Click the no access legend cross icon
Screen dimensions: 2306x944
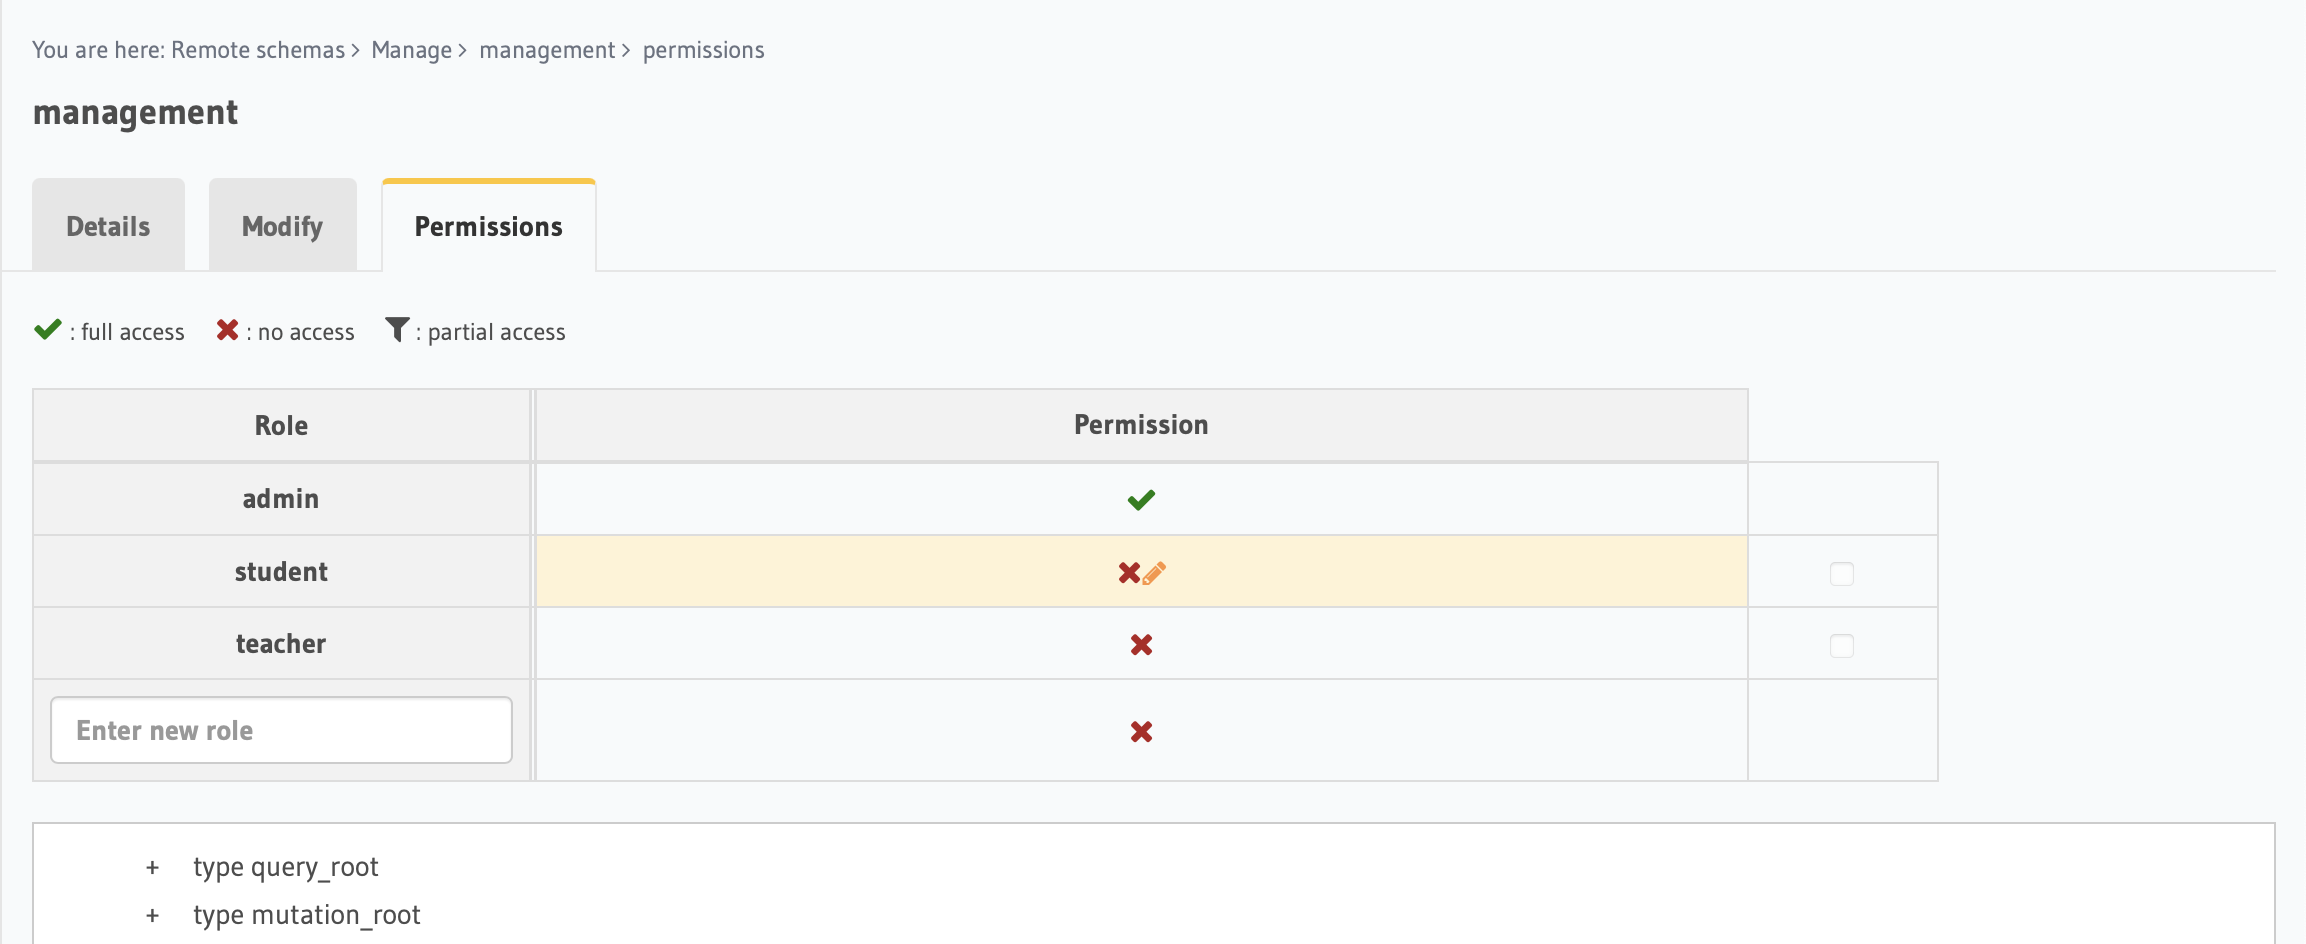226,329
